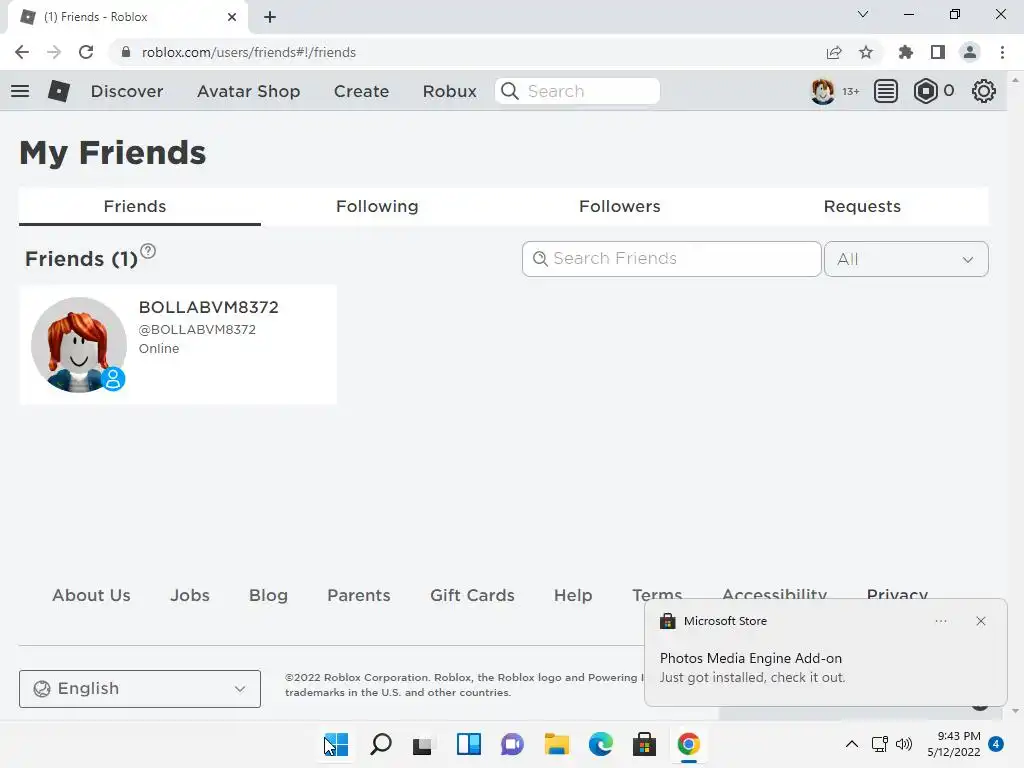Click the Search Friends input field
This screenshot has width=1024, height=768.
671,259
